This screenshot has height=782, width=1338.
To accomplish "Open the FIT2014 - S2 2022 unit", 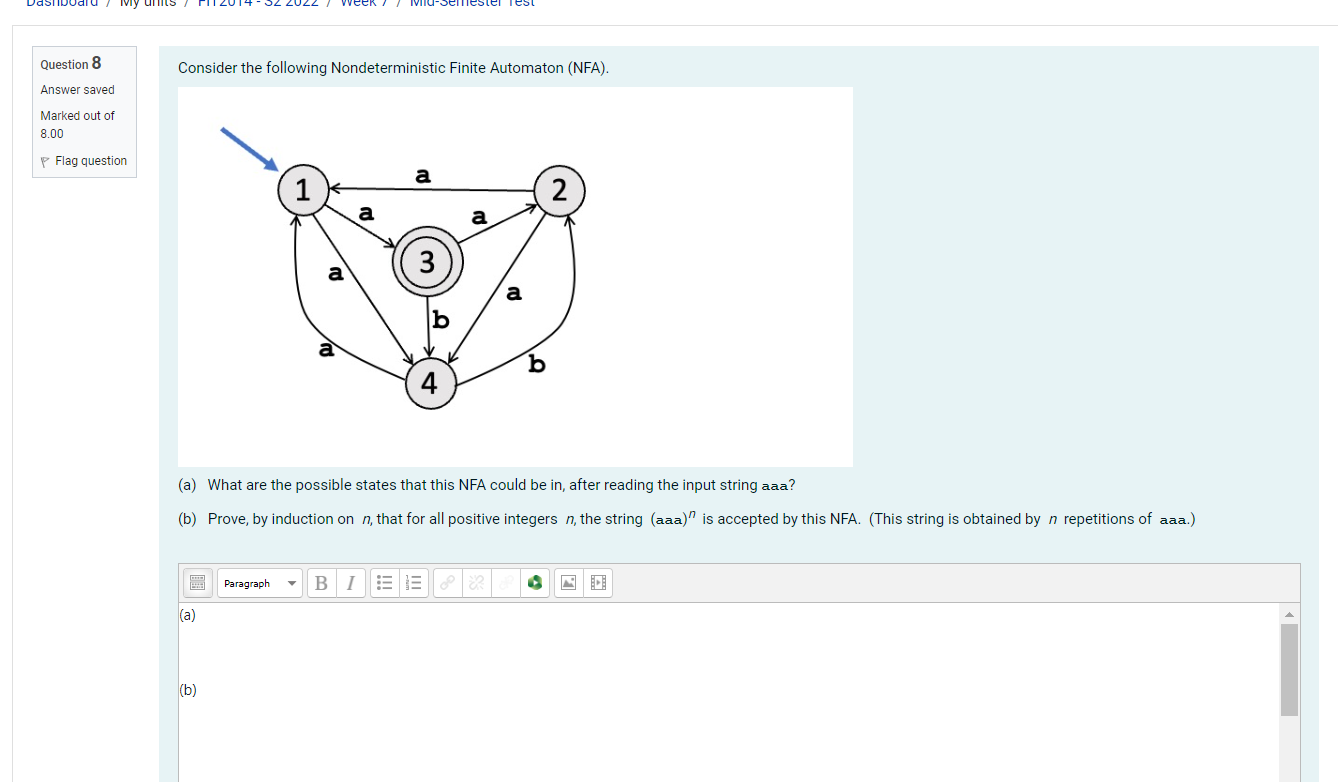I will (258, 4).
